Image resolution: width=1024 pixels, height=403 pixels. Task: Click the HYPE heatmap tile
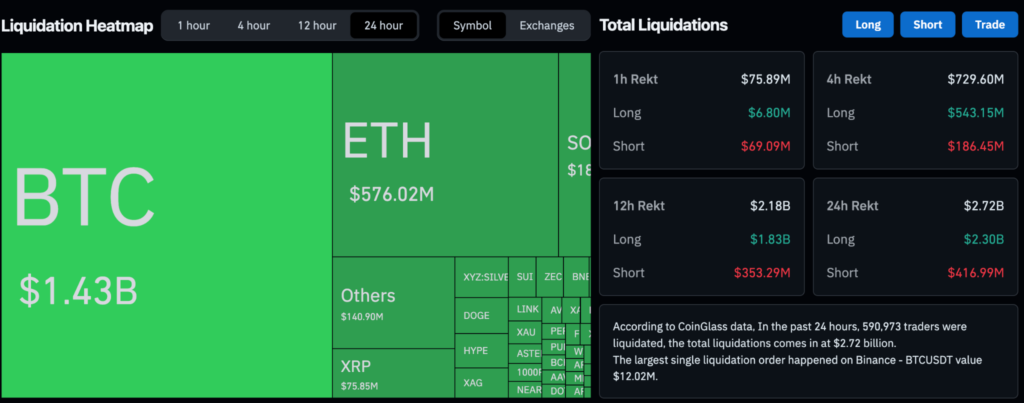click(x=481, y=351)
